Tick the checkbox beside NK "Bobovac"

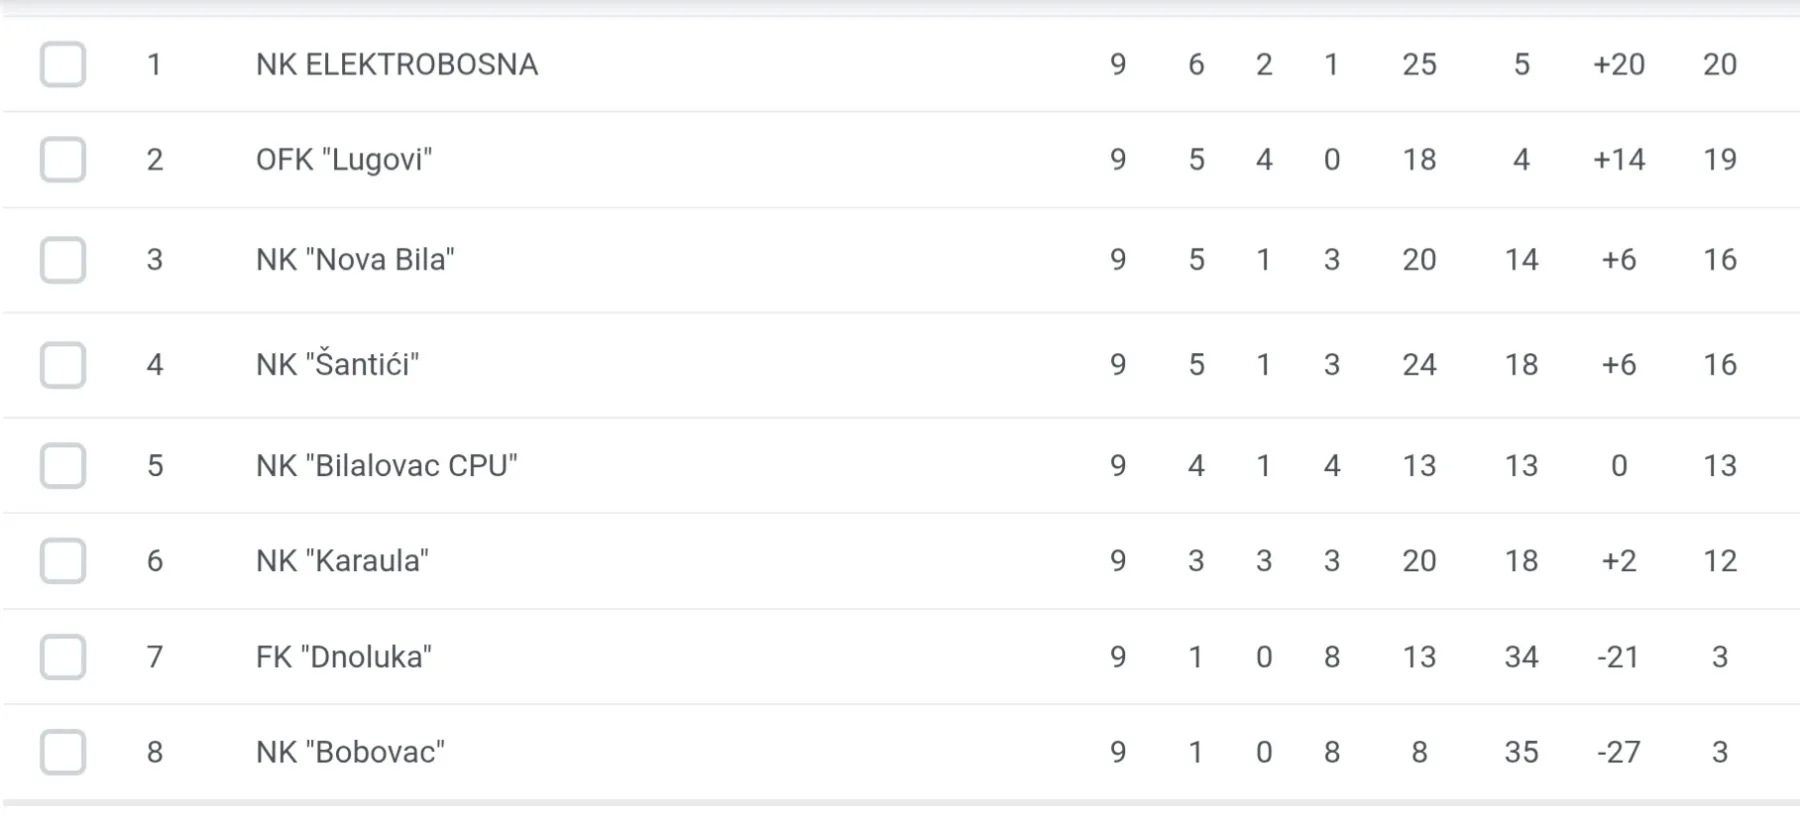pyautogui.click(x=62, y=752)
